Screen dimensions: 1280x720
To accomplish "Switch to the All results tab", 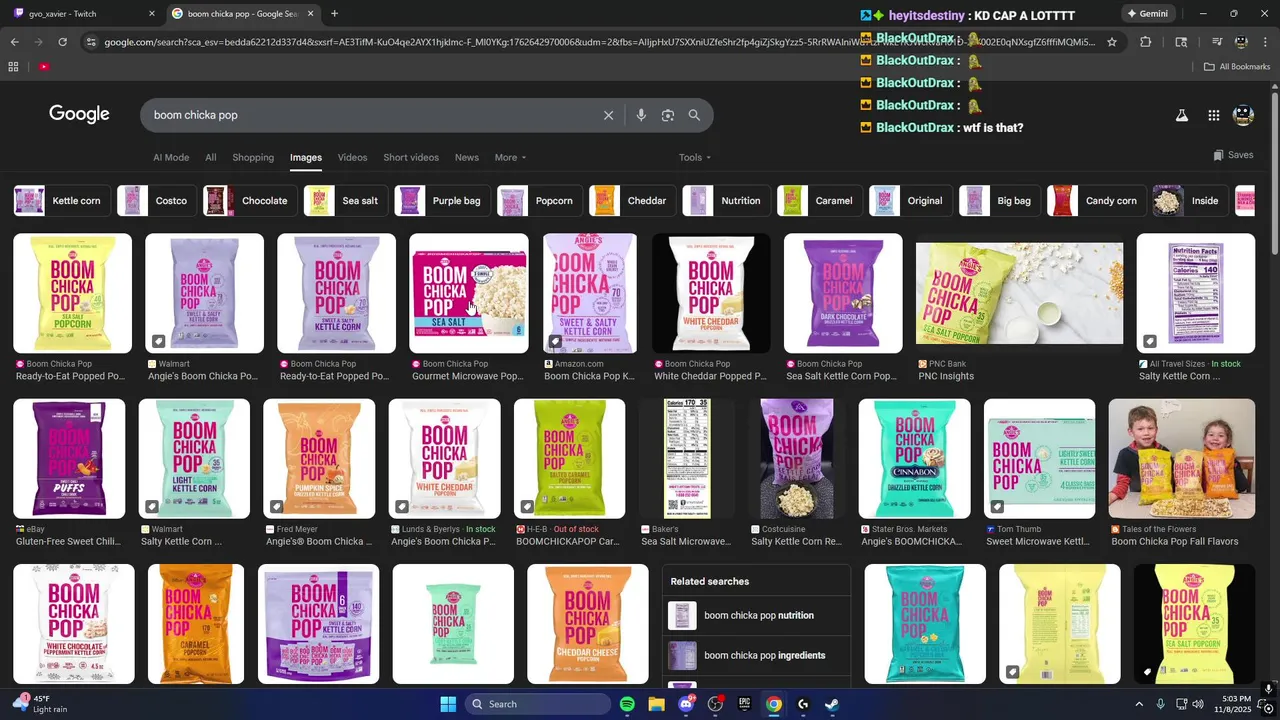I will click(211, 157).
